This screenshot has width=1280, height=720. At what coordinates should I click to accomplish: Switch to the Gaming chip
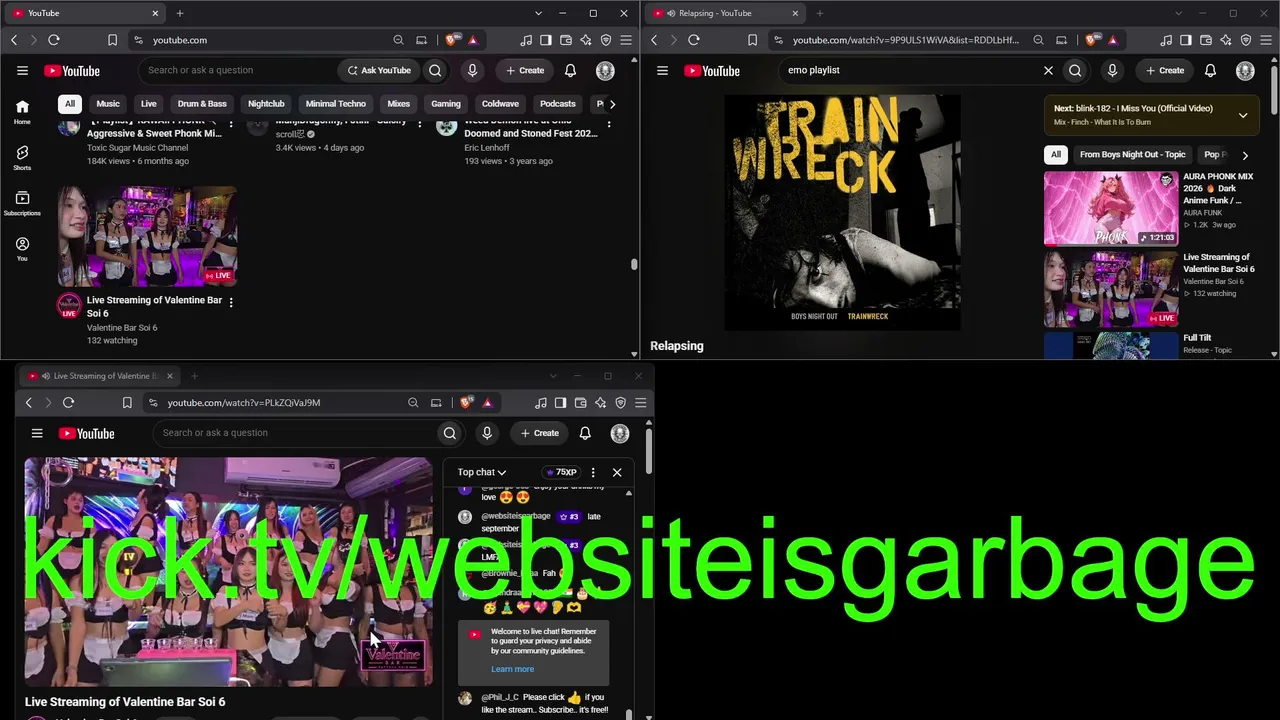[446, 104]
